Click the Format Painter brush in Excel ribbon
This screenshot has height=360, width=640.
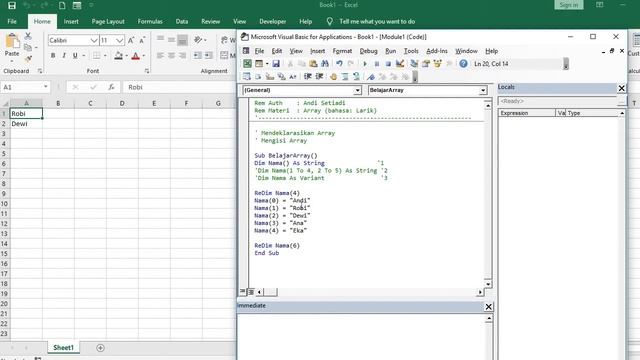point(28,59)
